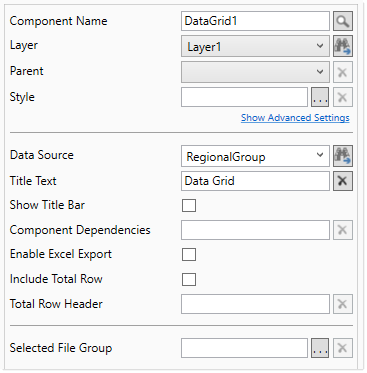The height and width of the screenshot is (373, 367).
Task: Click the Component Name field containing DataGrid1
Action: (x=255, y=21)
